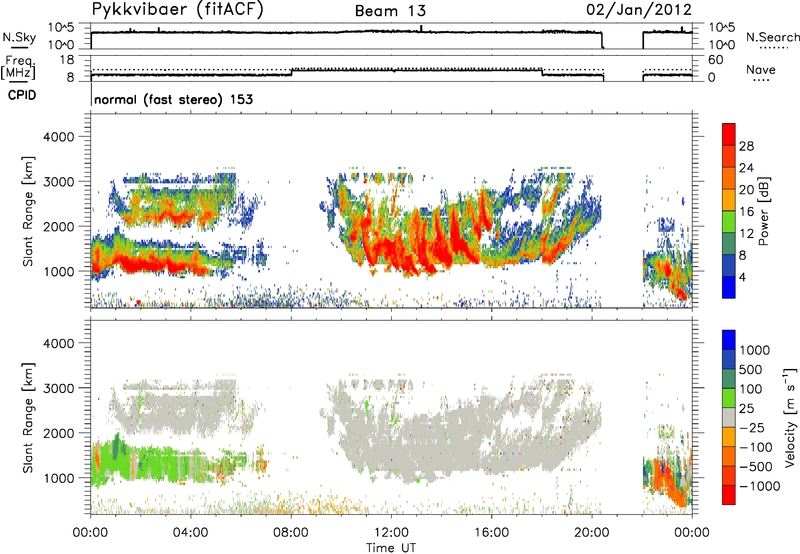Click the 'N.Search' legend label
The width and height of the screenshot is (800, 554).
(773, 37)
